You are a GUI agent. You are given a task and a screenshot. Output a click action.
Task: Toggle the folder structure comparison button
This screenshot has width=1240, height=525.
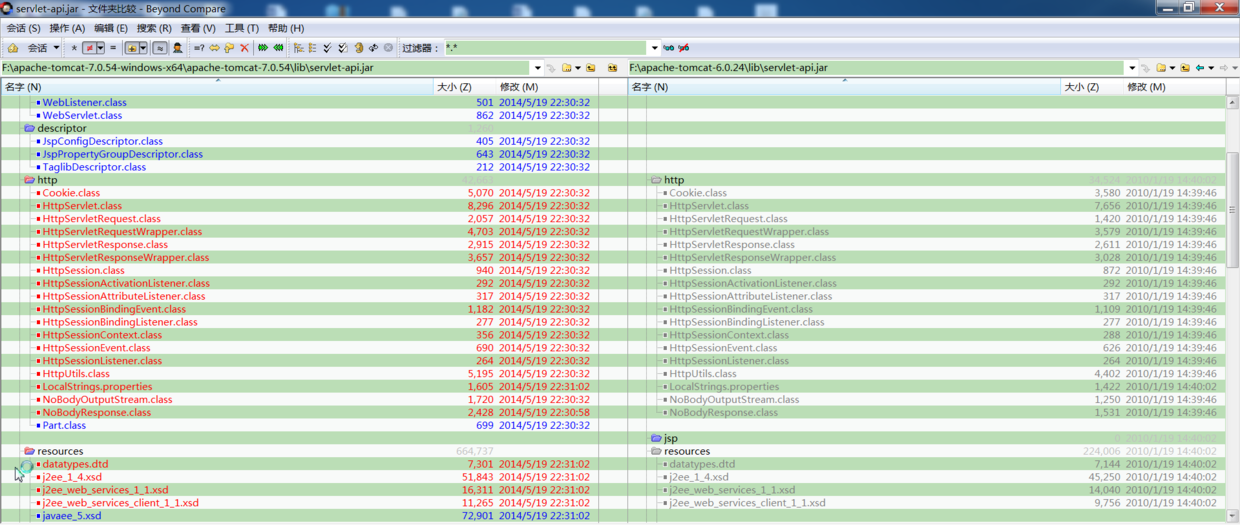click(x=132, y=47)
